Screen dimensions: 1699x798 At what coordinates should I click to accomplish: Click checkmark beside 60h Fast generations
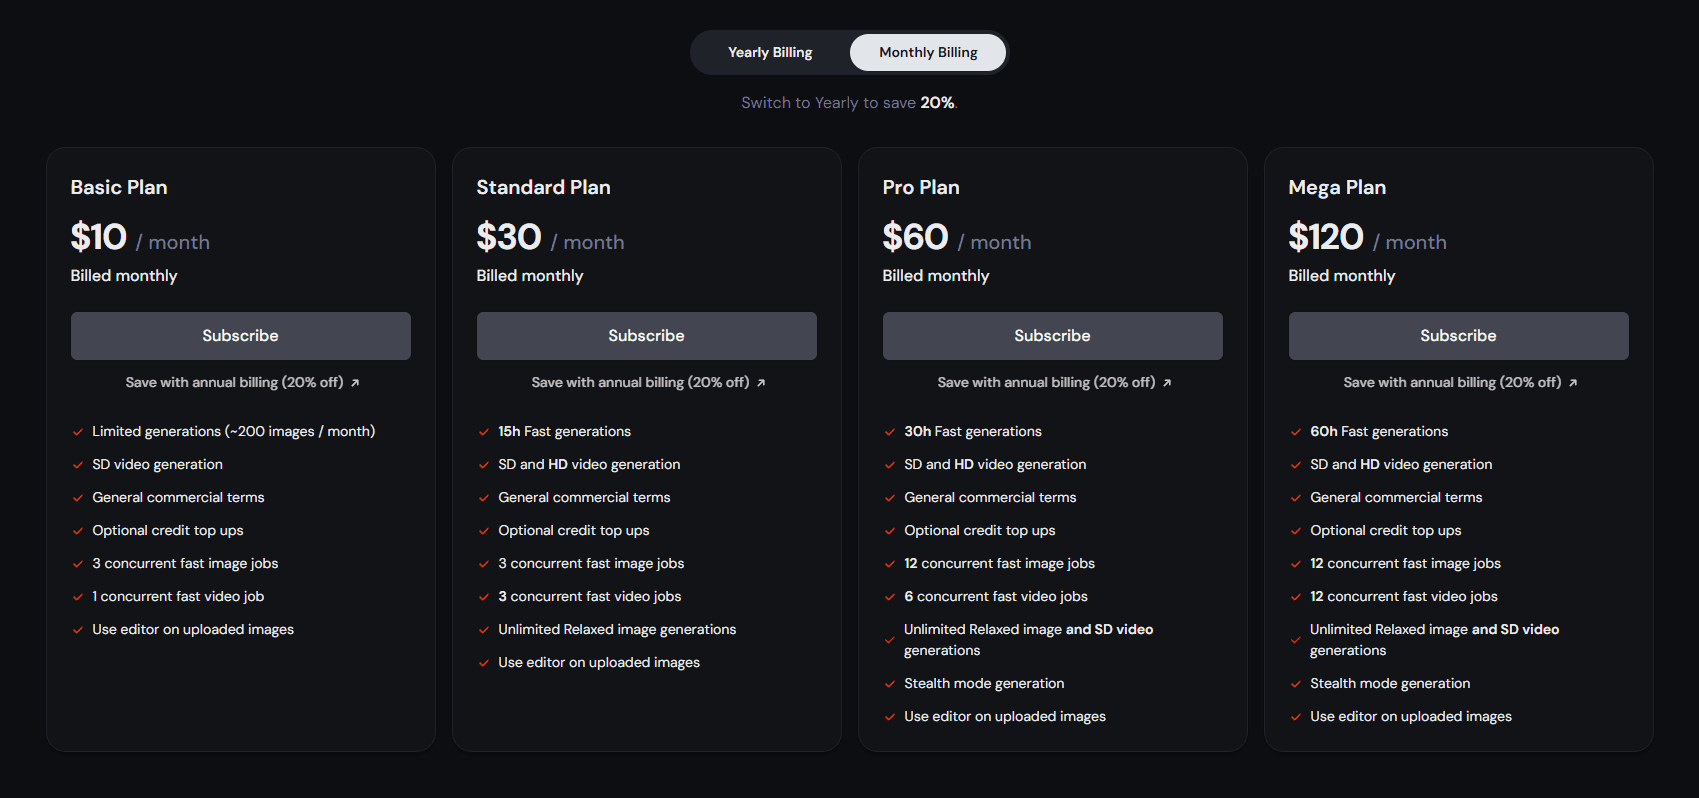pos(1295,432)
